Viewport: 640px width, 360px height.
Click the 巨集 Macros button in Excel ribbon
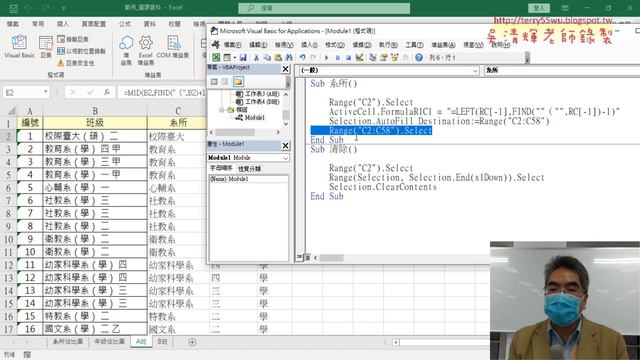(x=45, y=47)
